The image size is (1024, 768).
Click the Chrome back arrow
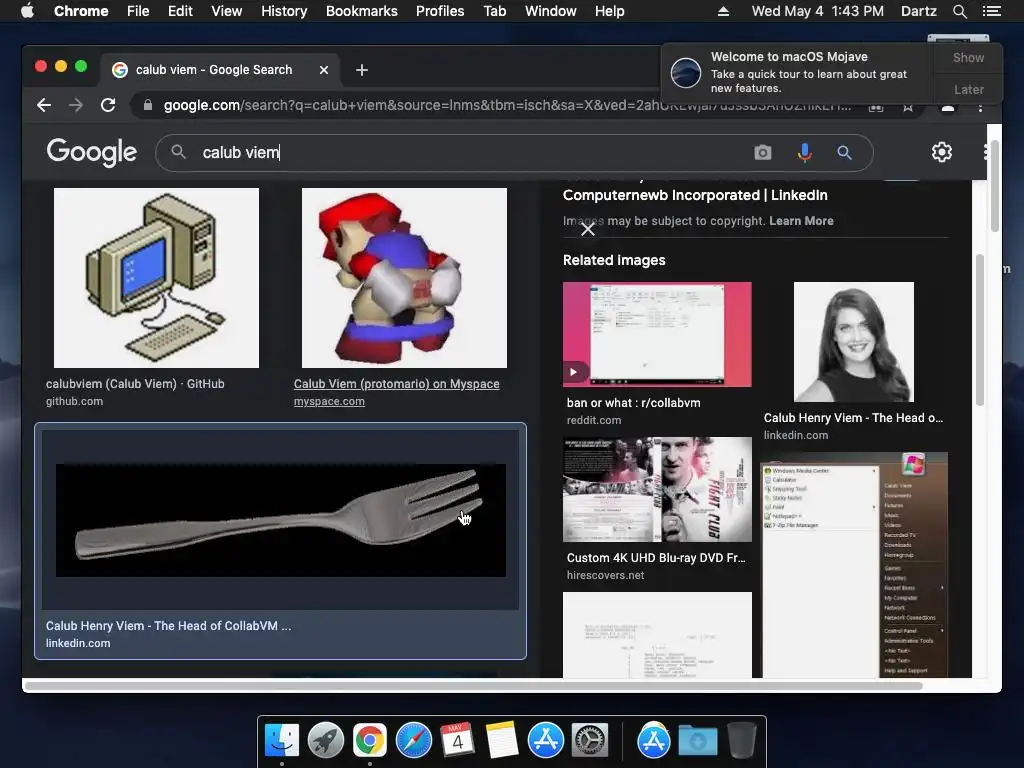[x=44, y=105]
